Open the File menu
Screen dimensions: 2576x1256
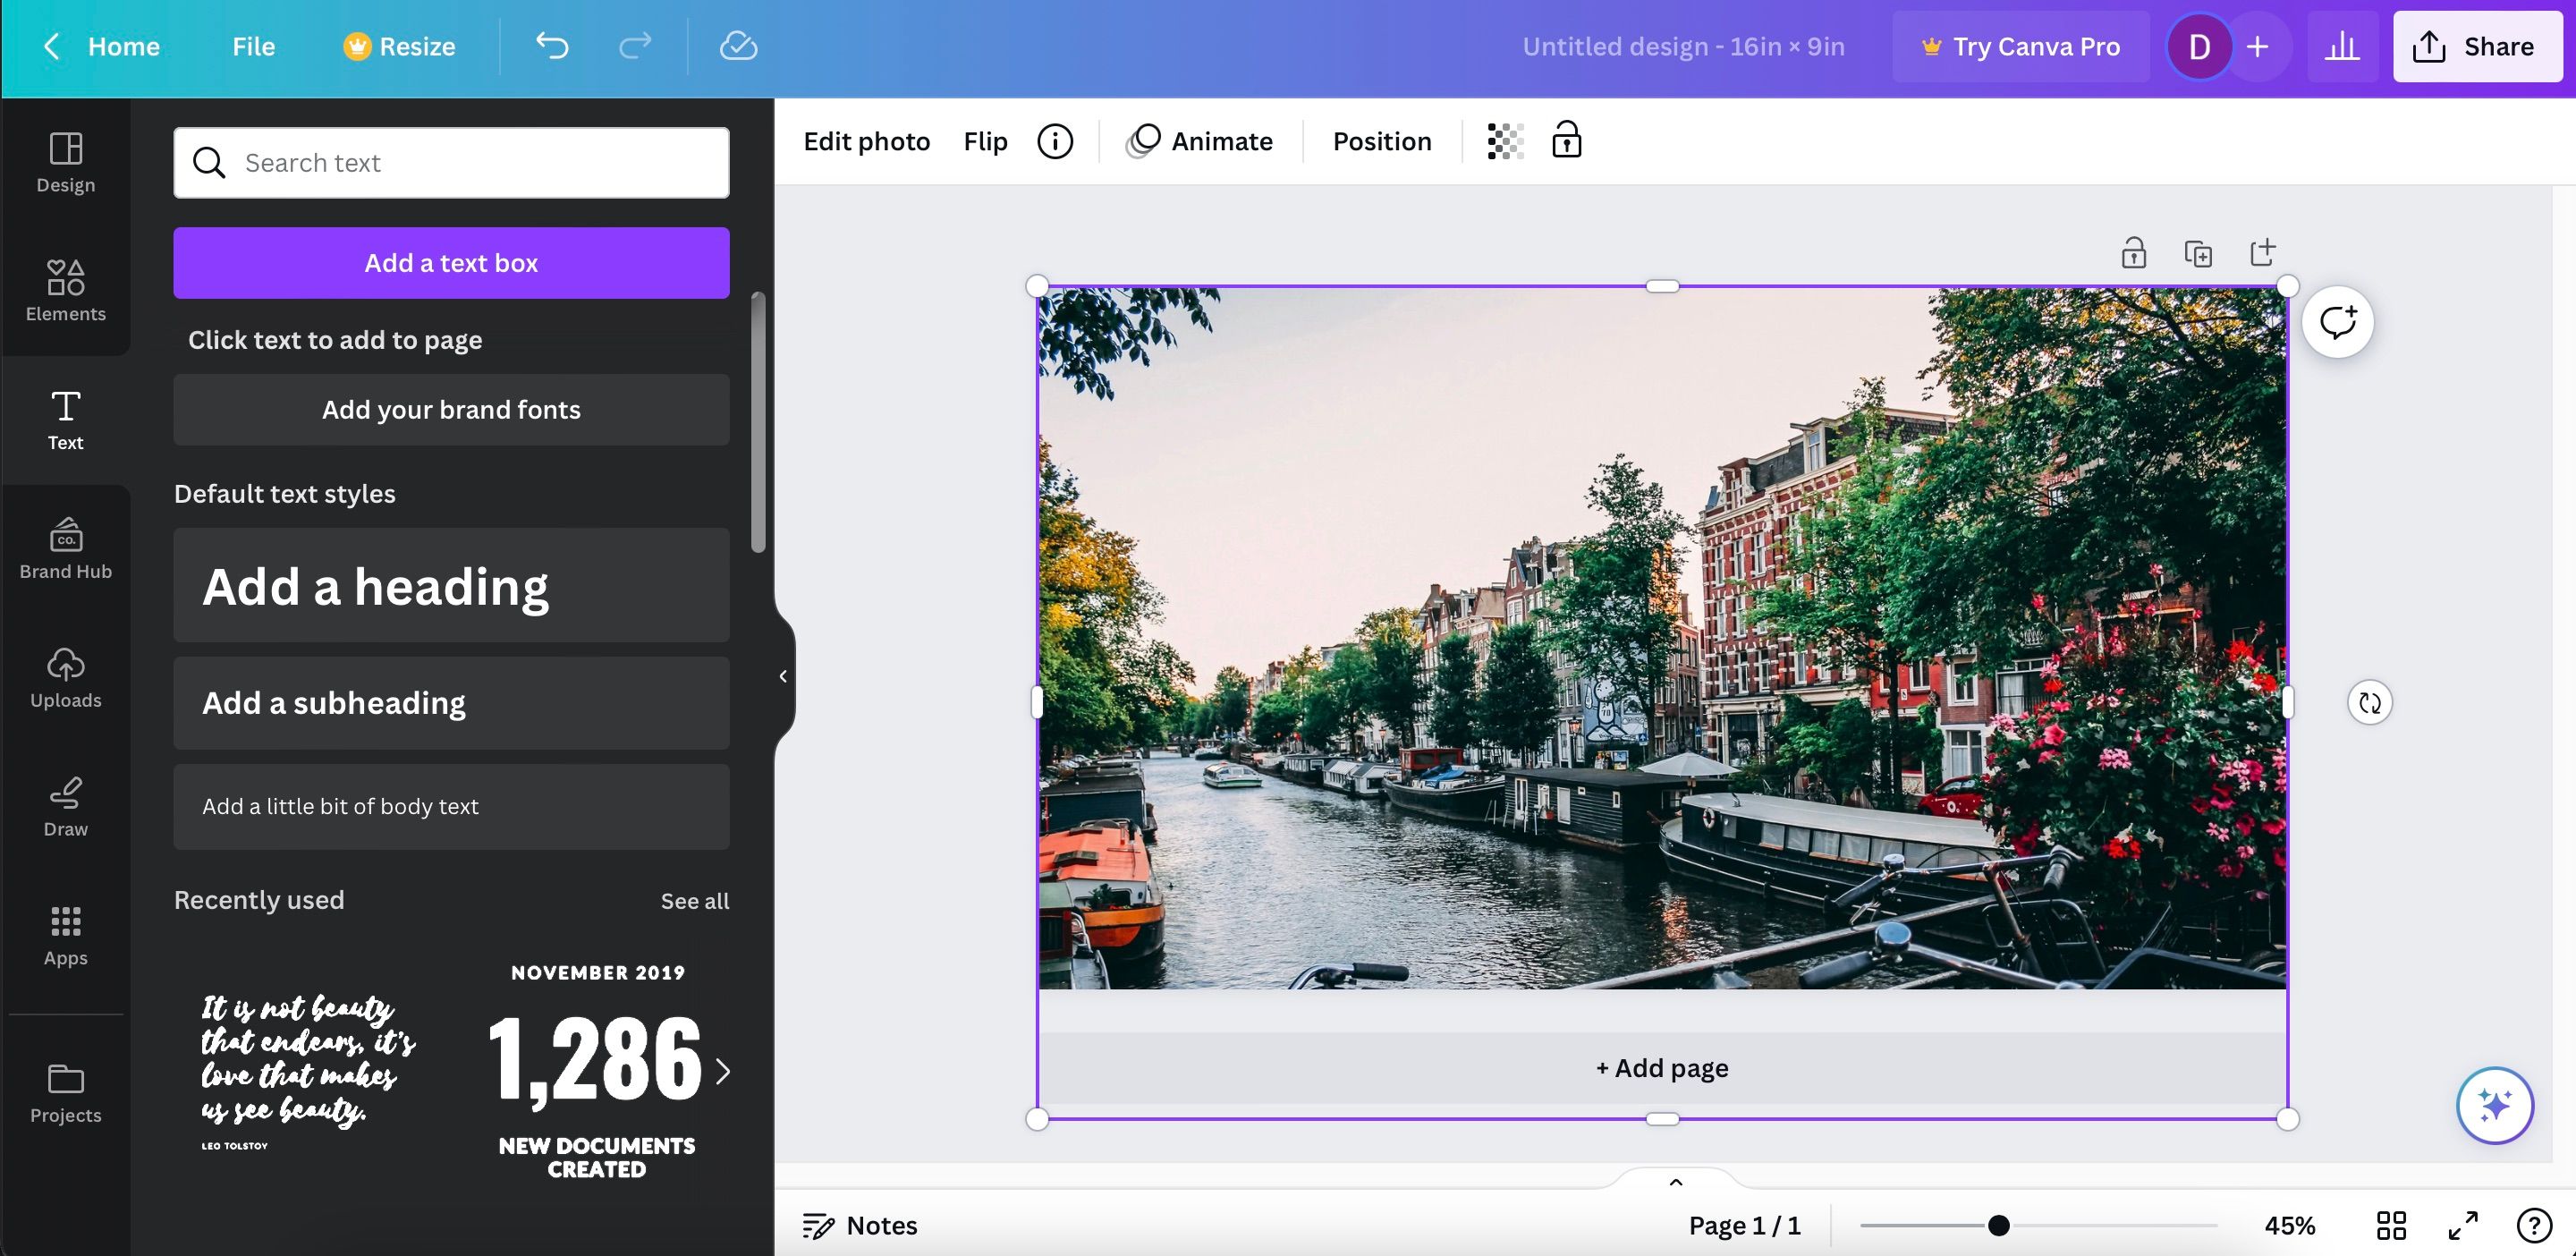point(252,46)
